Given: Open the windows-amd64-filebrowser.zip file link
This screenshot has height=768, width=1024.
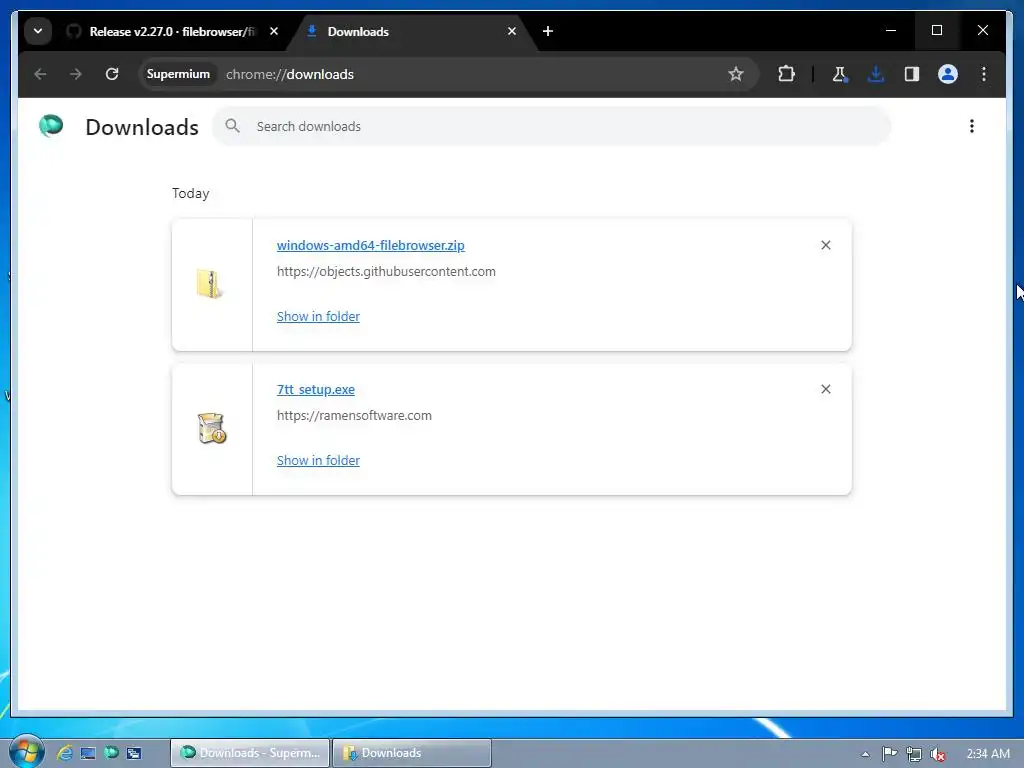Looking at the screenshot, I should coord(370,246).
